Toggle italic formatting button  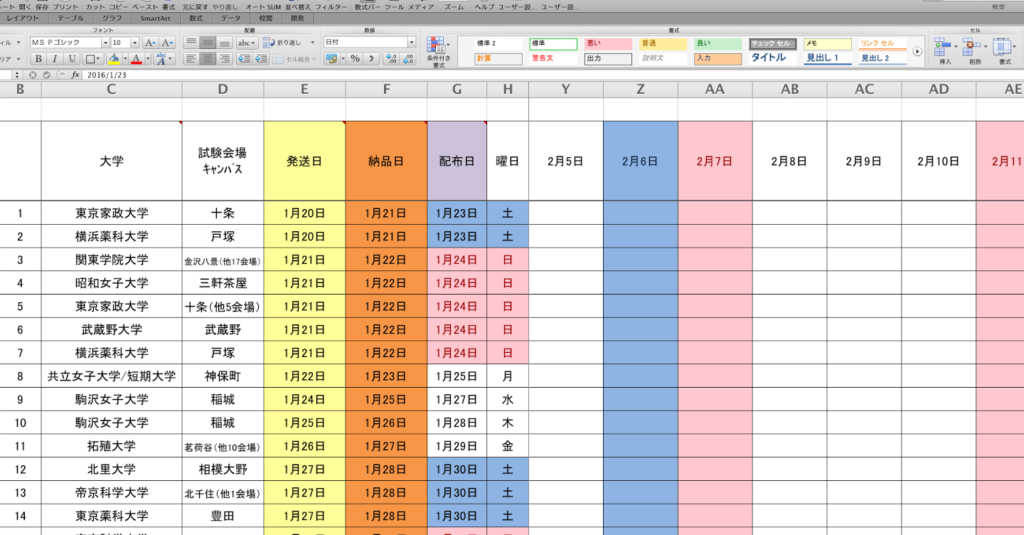(55, 59)
